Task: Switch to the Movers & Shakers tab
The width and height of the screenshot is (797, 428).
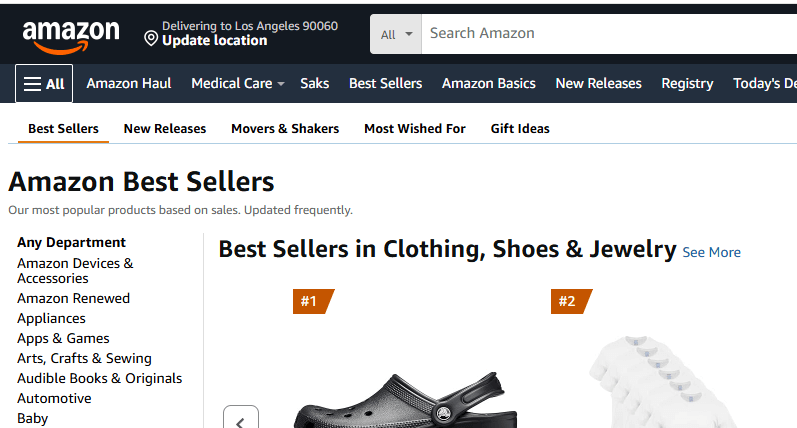Action: click(x=285, y=129)
